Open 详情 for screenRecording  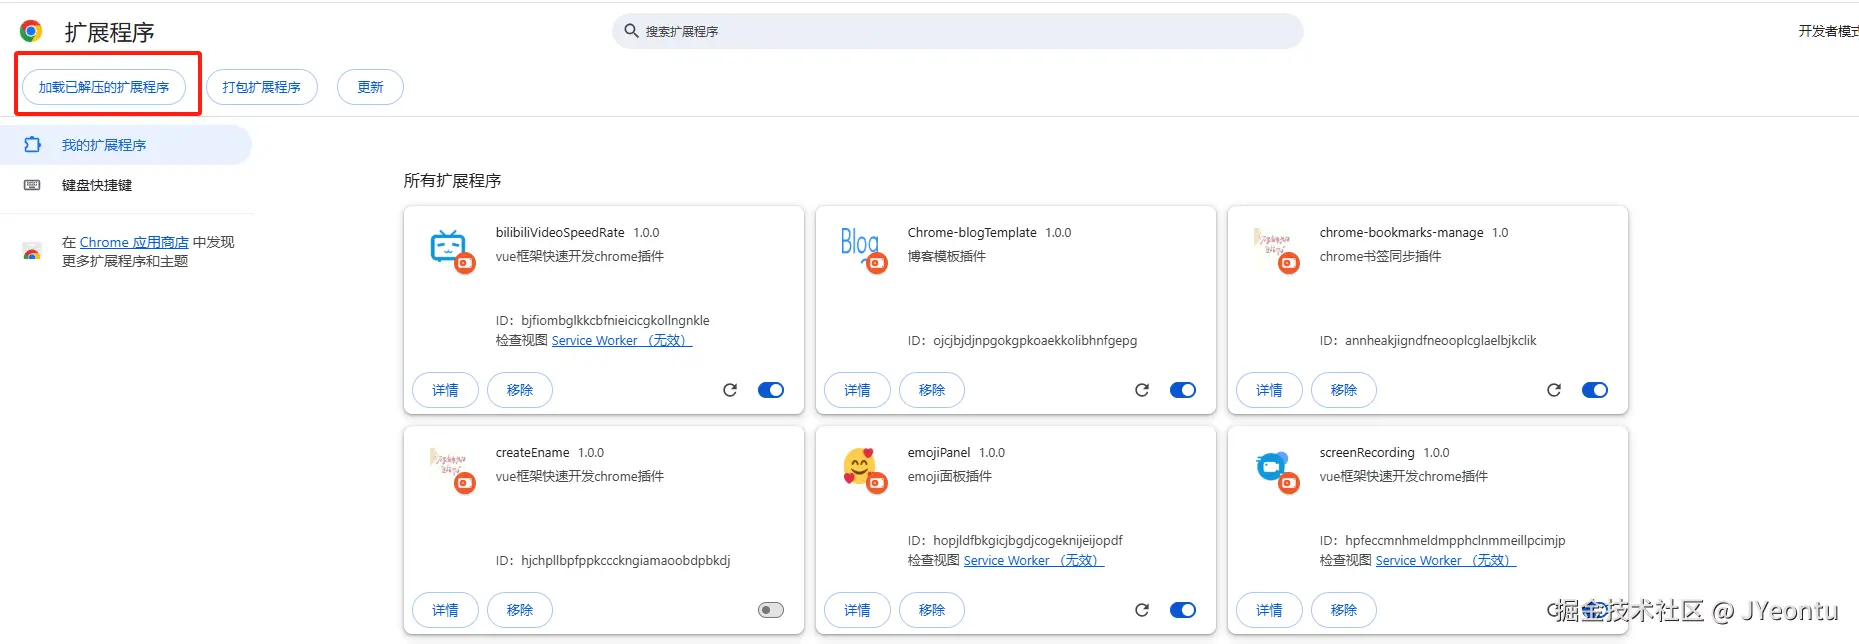coord(1270,610)
